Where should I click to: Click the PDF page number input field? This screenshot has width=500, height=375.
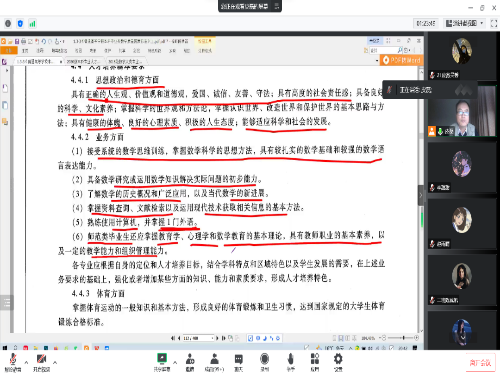(x=197, y=338)
